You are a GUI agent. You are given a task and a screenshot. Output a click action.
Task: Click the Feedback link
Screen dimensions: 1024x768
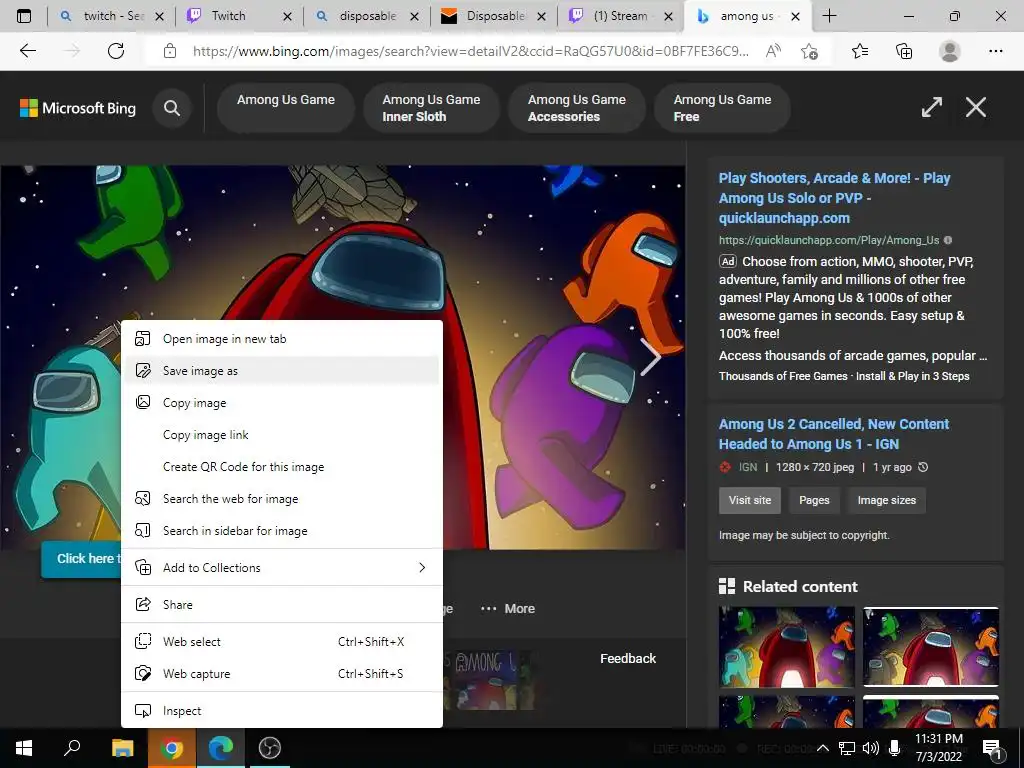[x=628, y=658]
